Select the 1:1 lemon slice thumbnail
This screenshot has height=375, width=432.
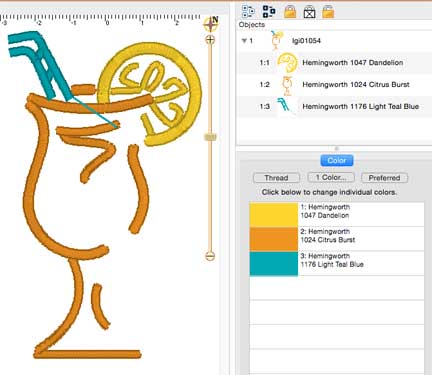(x=287, y=63)
